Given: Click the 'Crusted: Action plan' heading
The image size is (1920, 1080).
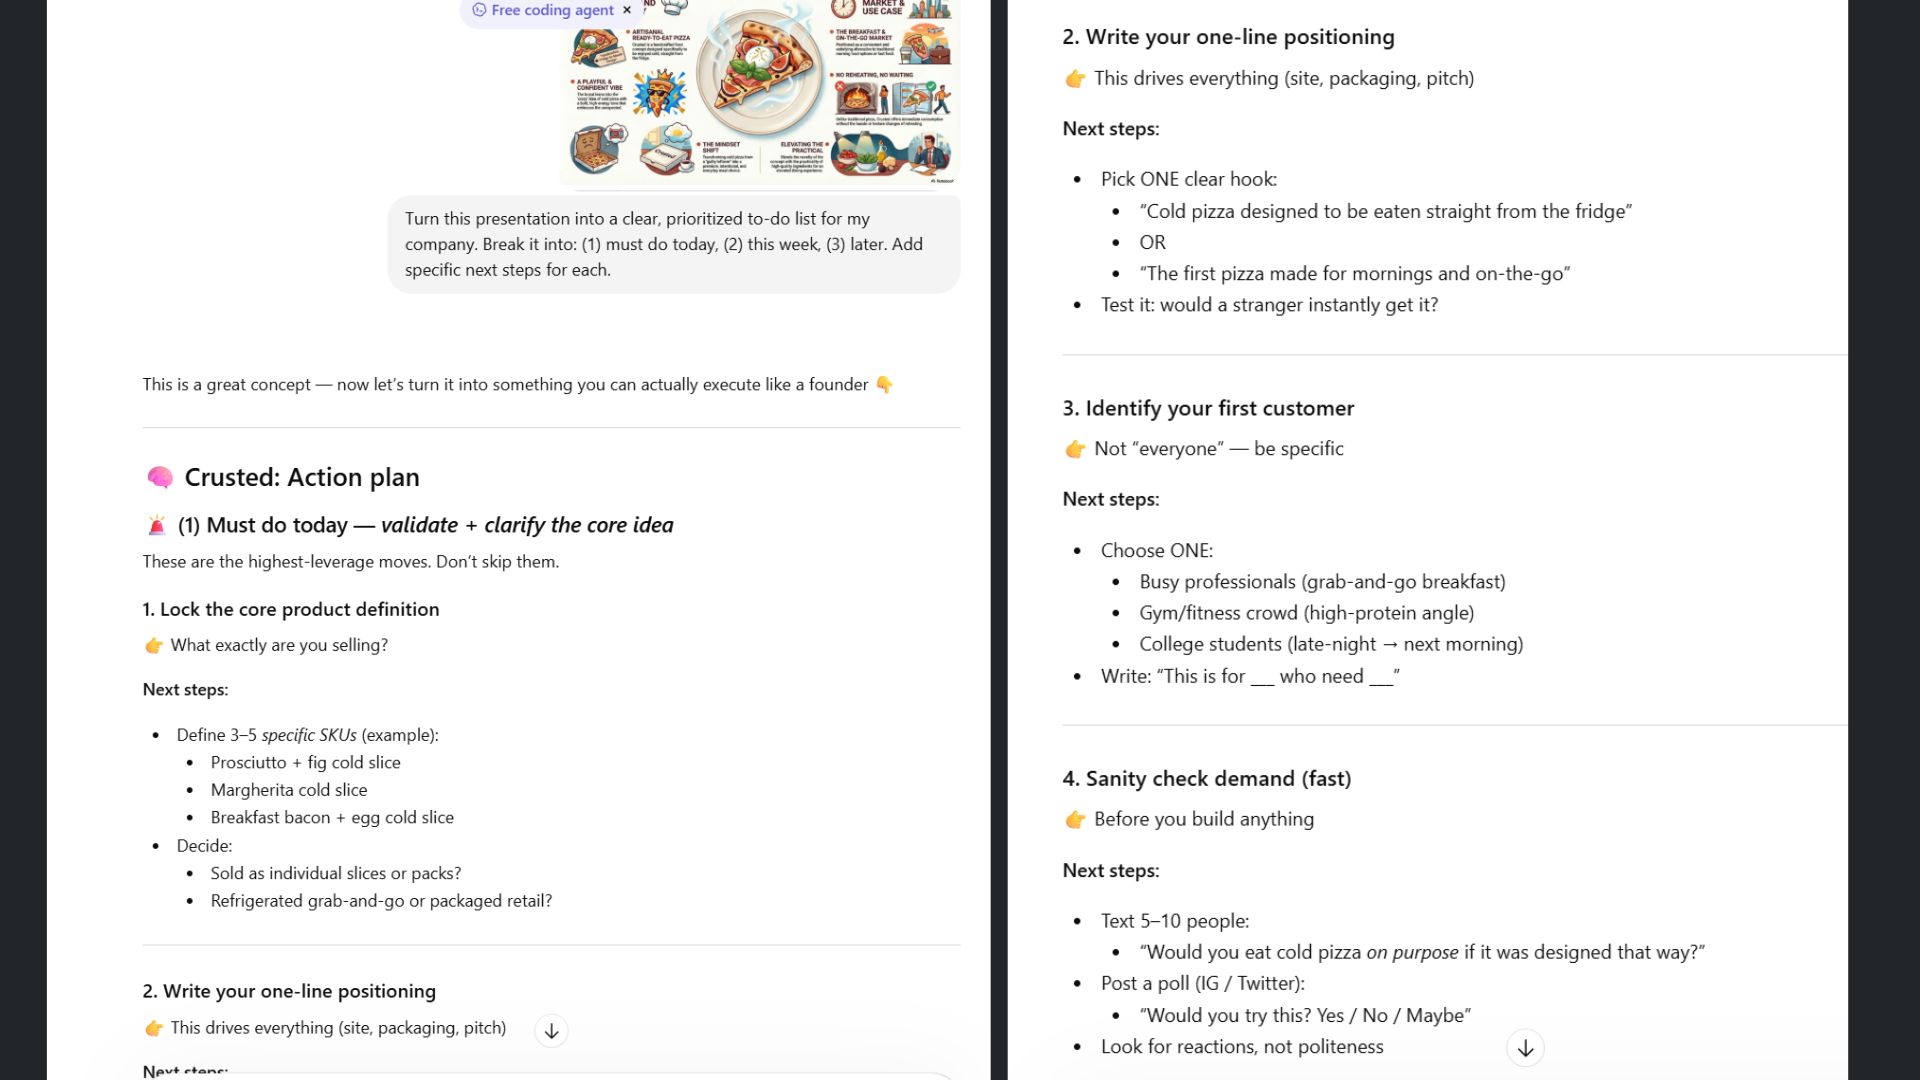Looking at the screenshot, I should [x=301, y=478].
